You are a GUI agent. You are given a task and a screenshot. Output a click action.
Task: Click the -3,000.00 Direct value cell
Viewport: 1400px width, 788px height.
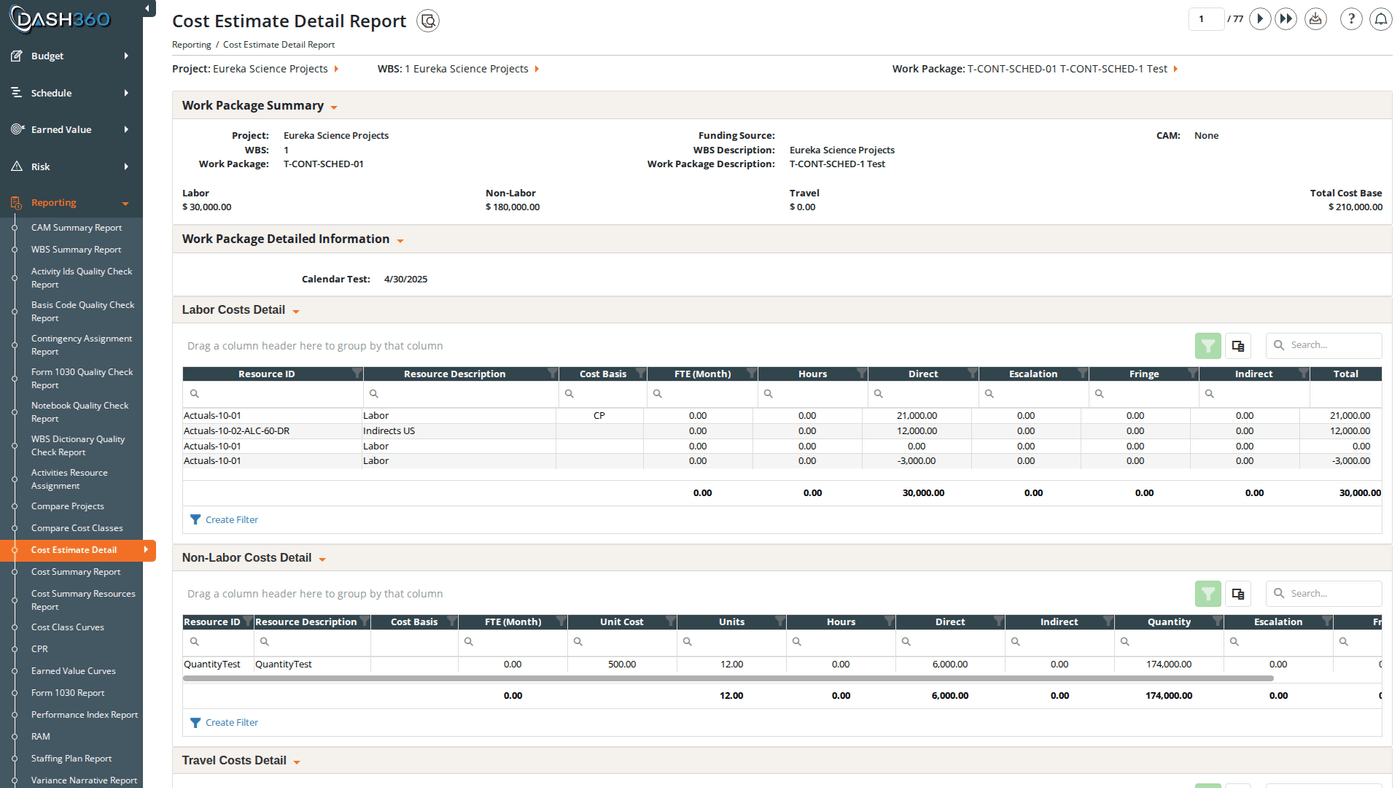917,461
